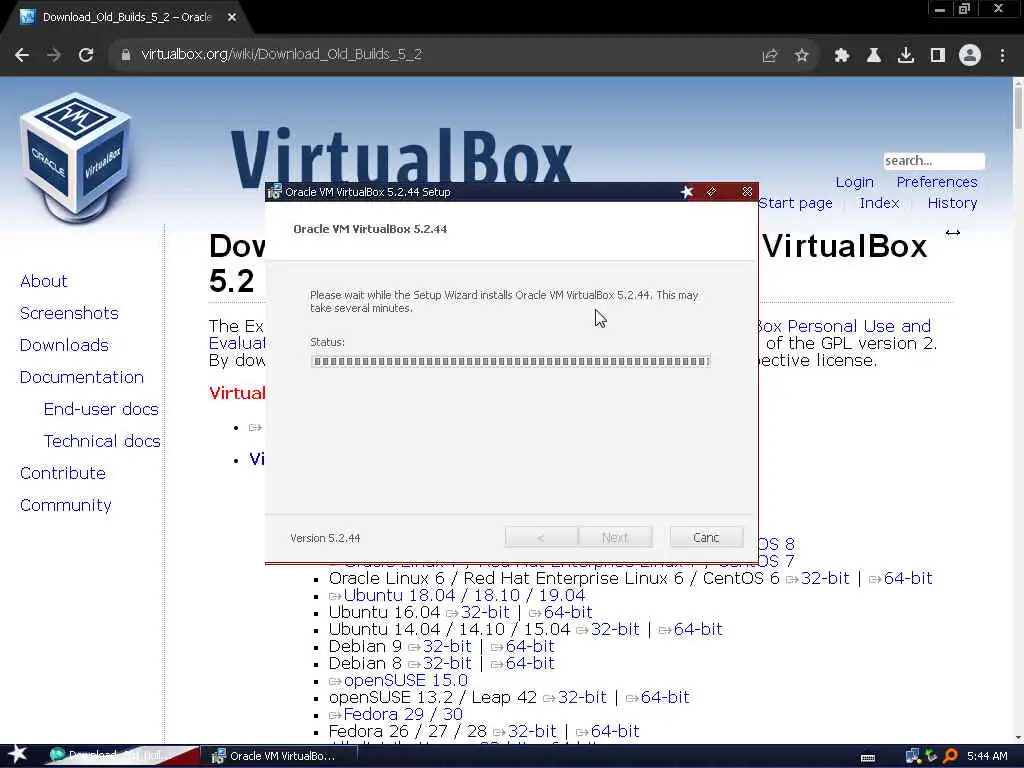The width and height of the screenshot is (1024, 768).
Task: Open the taskbar star start button
Action: click(x=18, y=755)
